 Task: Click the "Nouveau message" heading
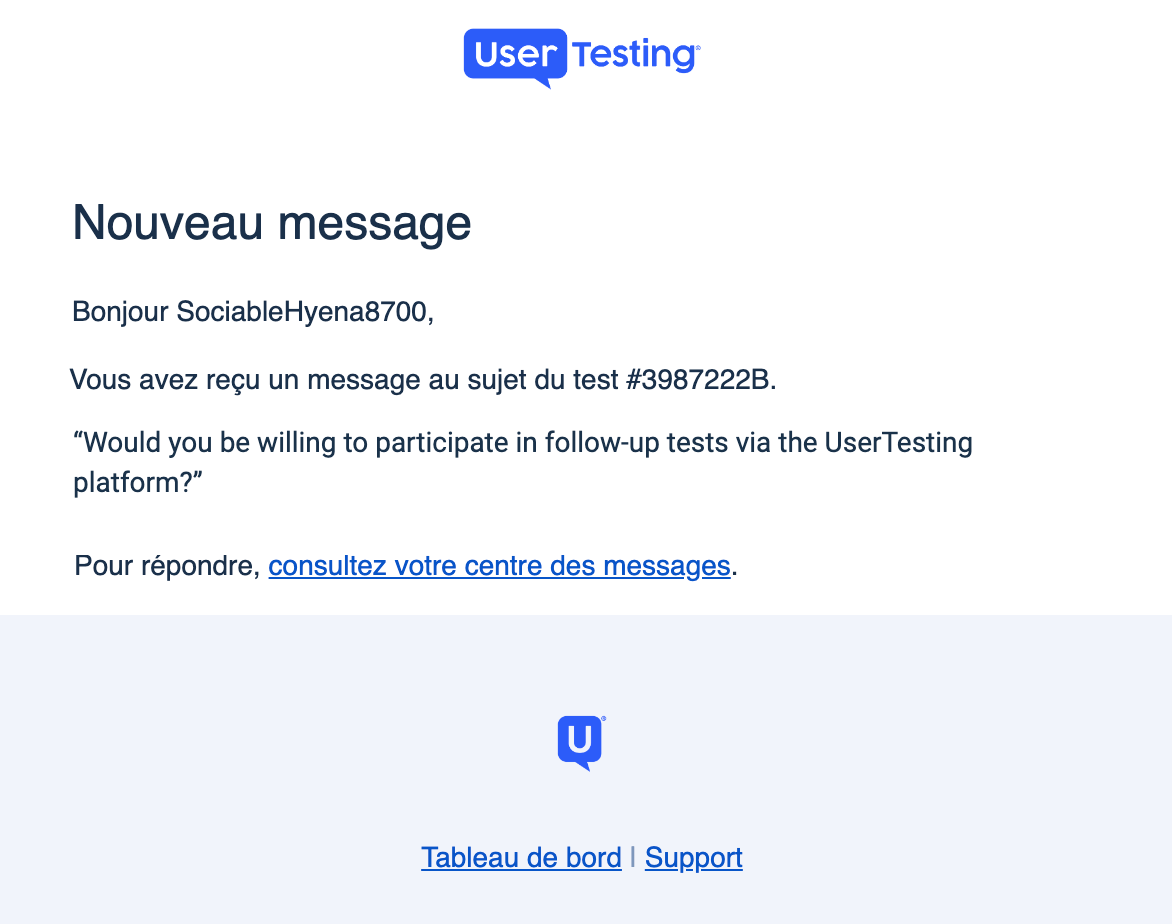(x=272, y=223)
